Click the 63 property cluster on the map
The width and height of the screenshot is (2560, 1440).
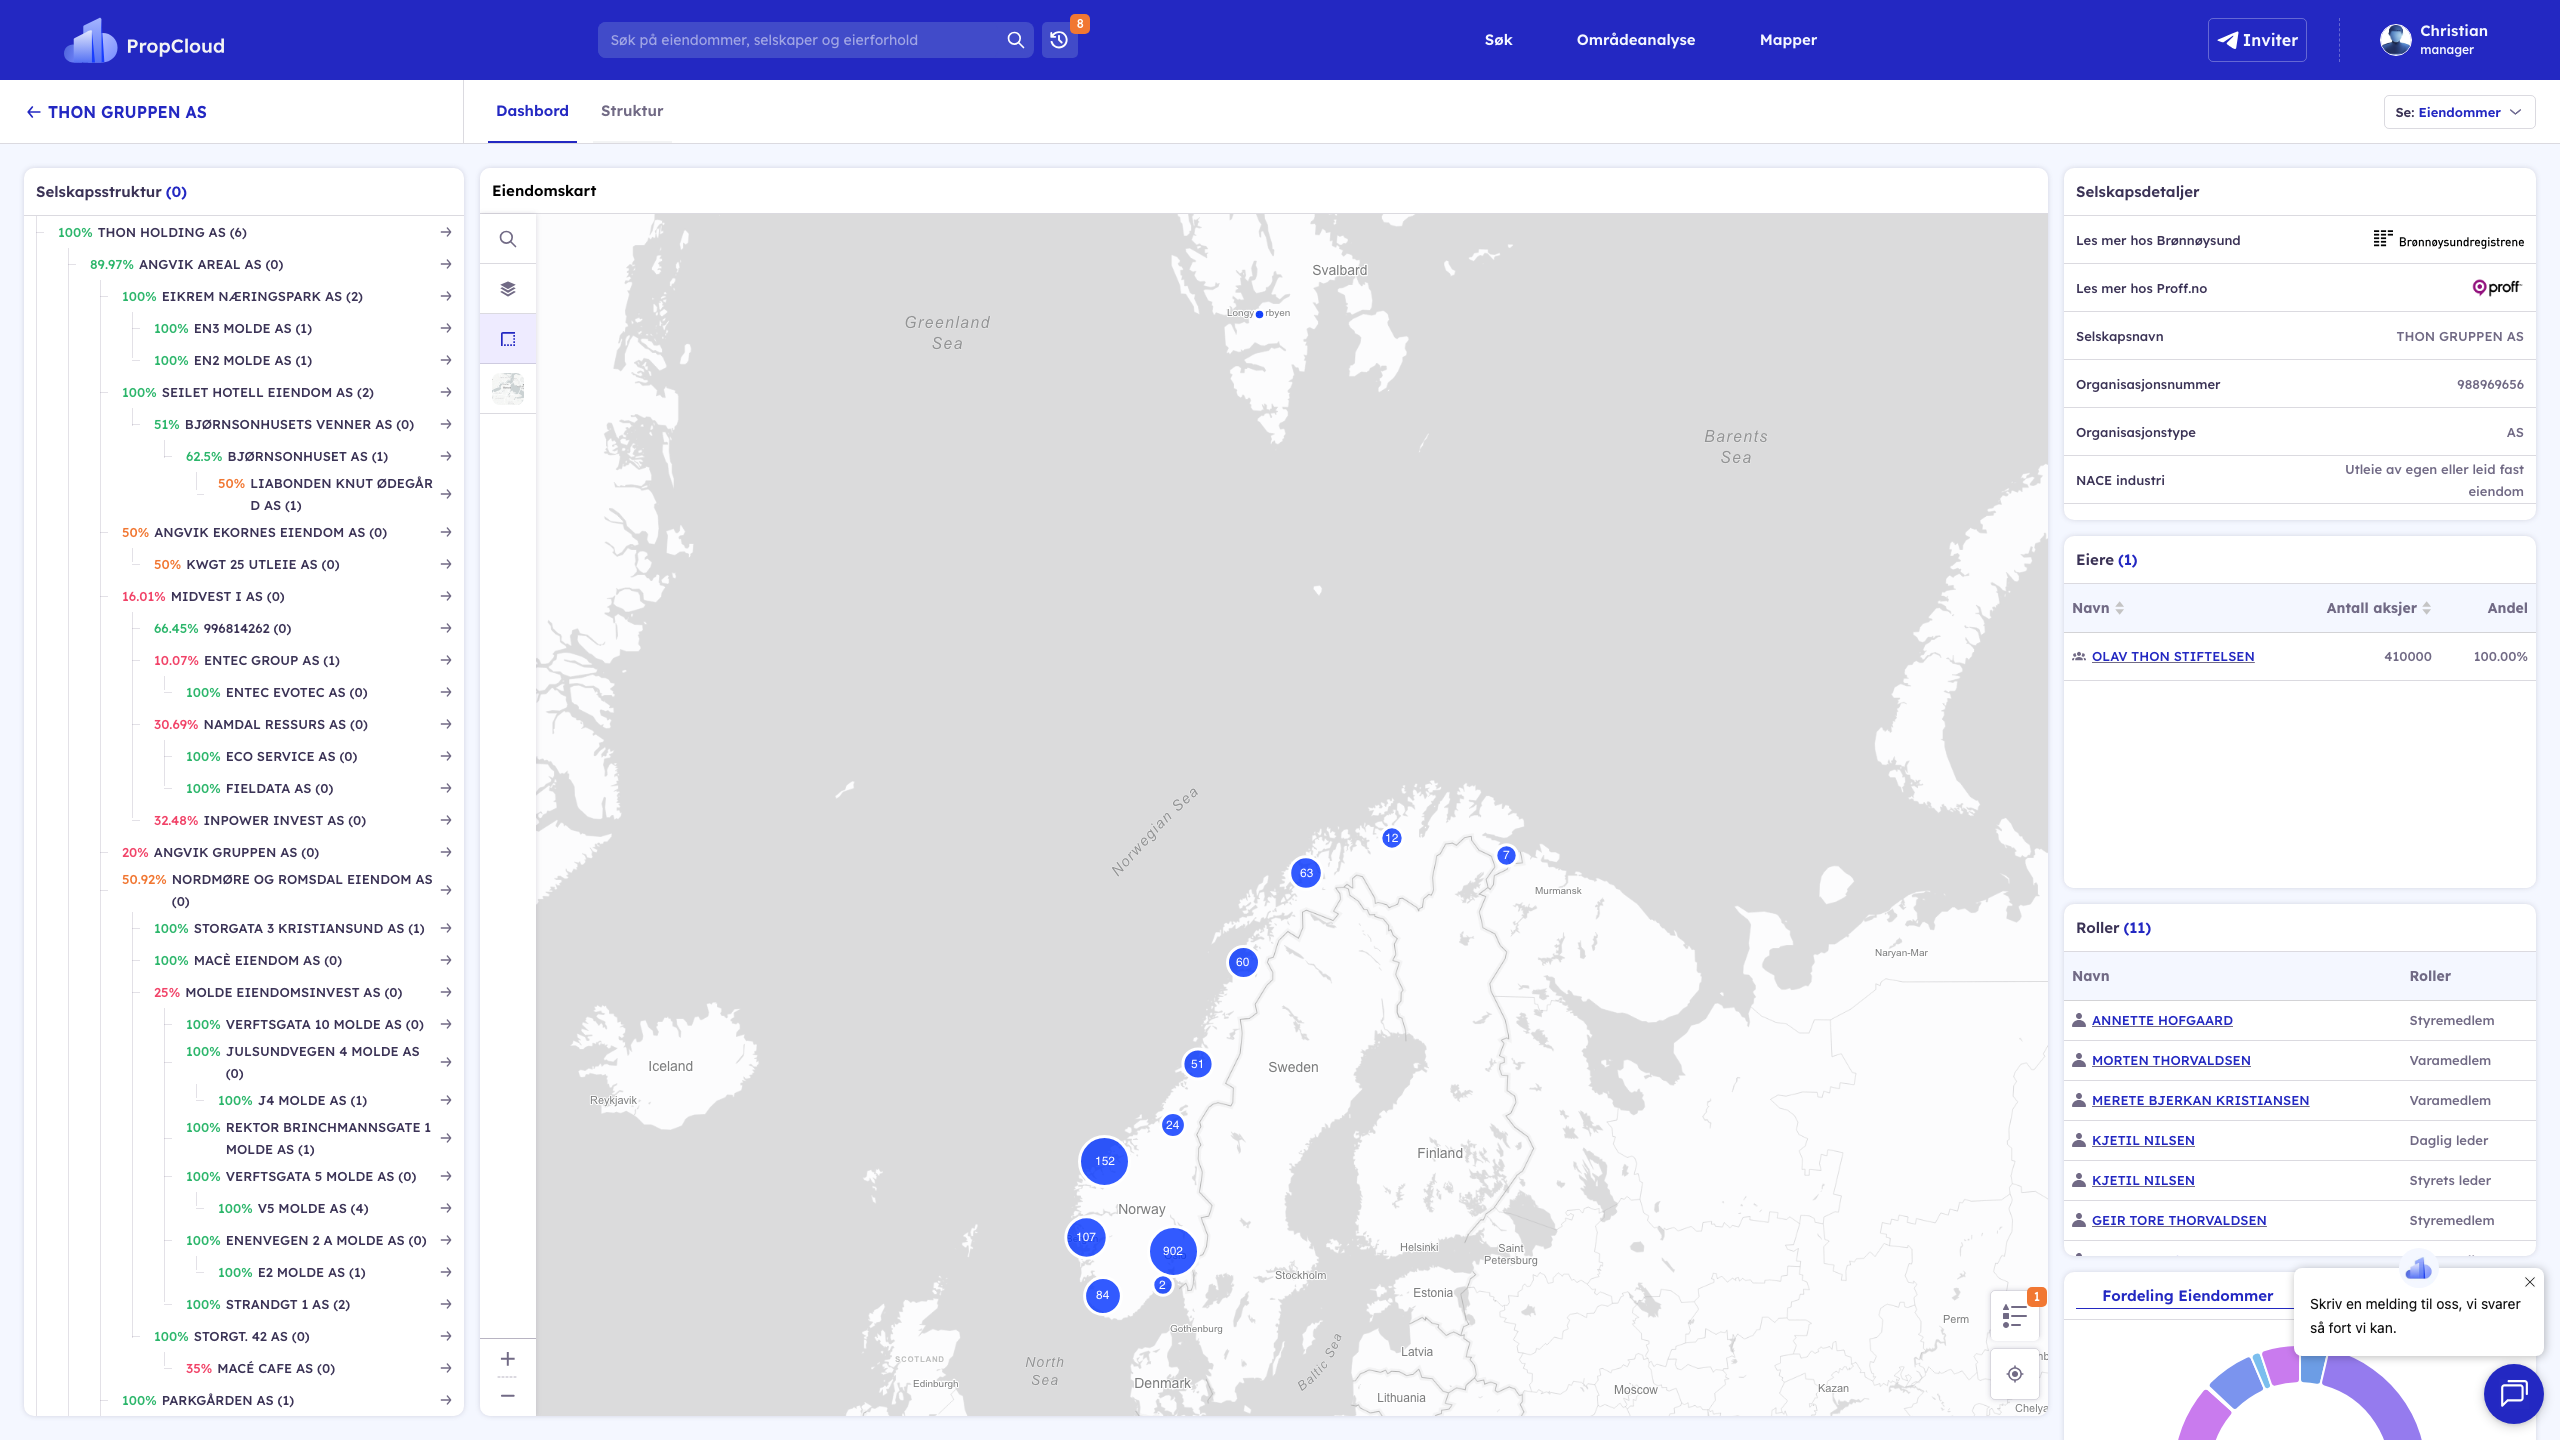(x=1306, y=873)
